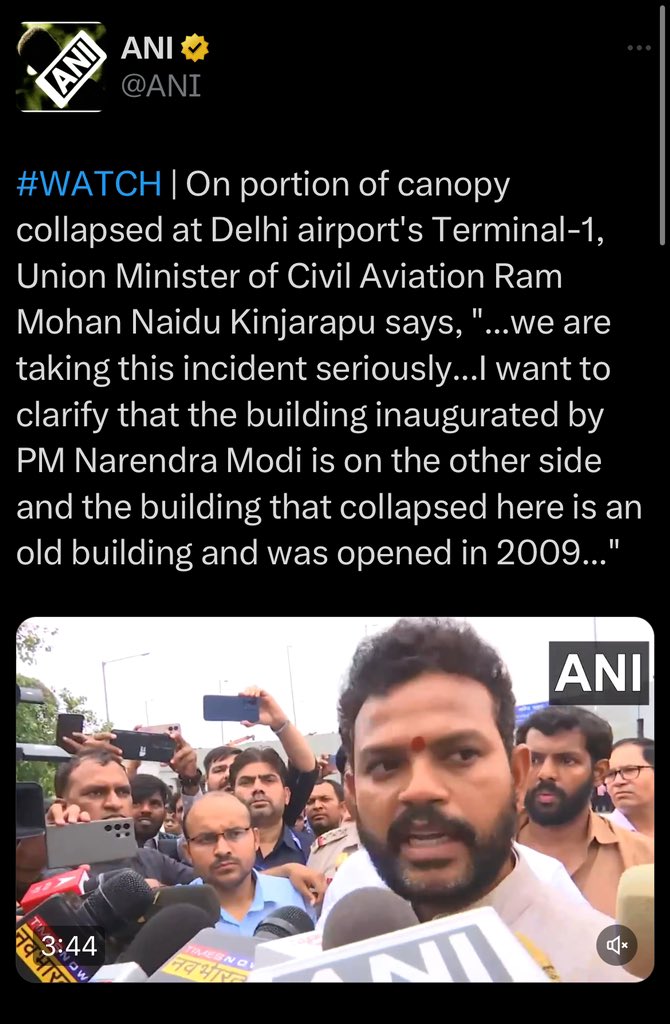Image resolution: width=670 pixels, height=1024 pixels.
Task: Click the red bindi on the speaker's forehead
Action: coord(418,743)
